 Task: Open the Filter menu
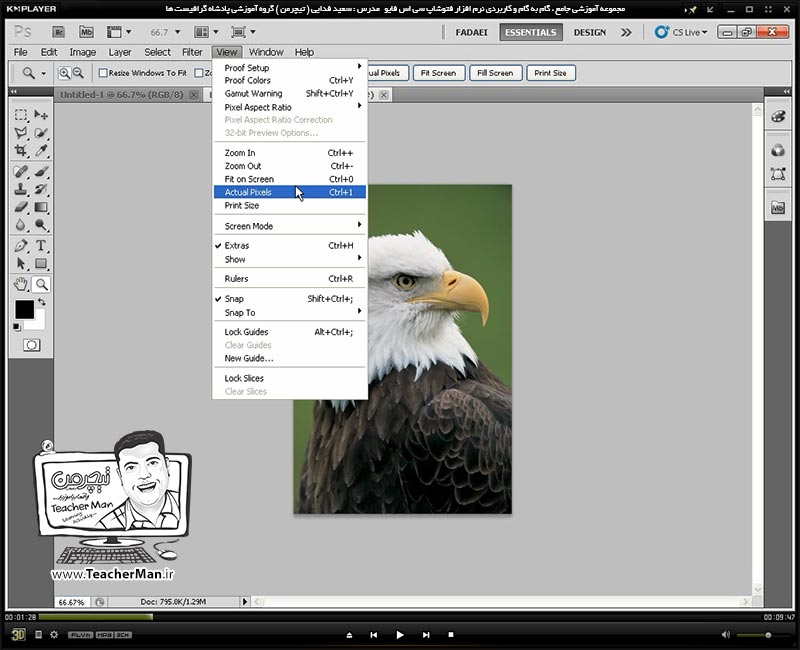click(x=192, y=52)
